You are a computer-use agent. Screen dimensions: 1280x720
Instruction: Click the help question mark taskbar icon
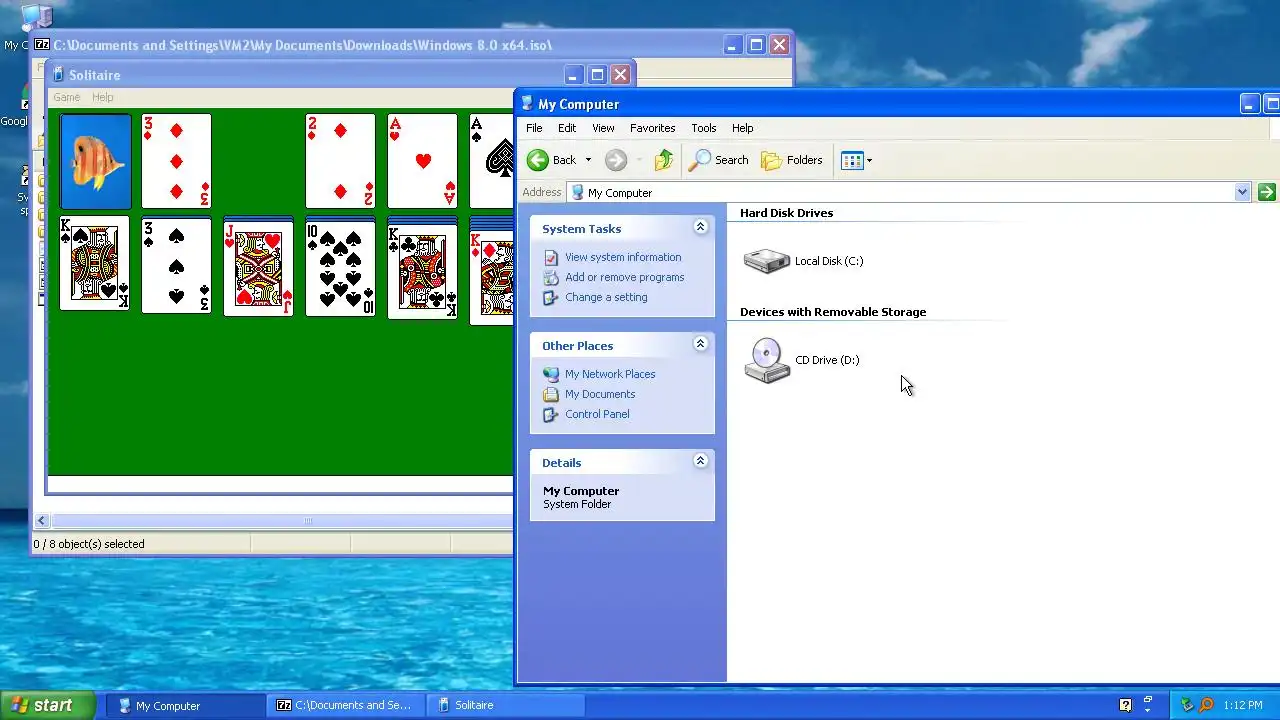[x=1125, y=705]
